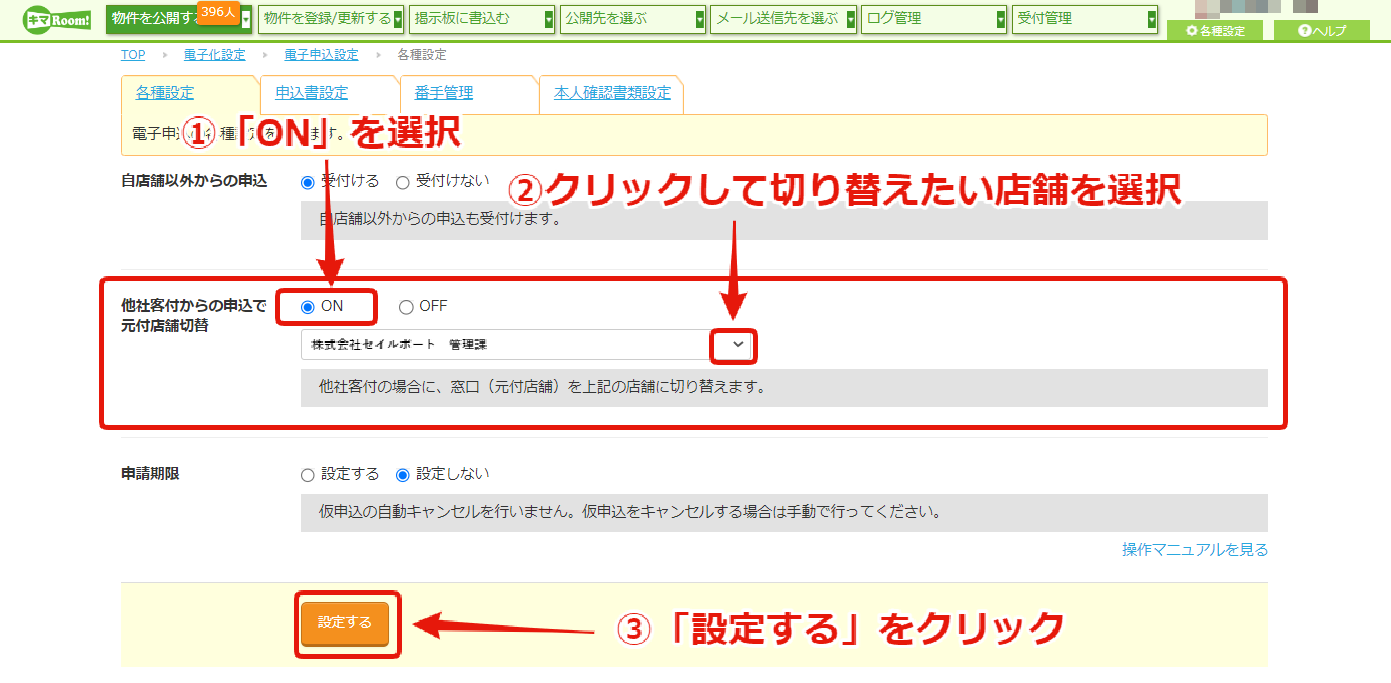This screenshot has width=1391, height=683.
Task: Open the 物件を公開する menu
Action: tap(179, 19)
